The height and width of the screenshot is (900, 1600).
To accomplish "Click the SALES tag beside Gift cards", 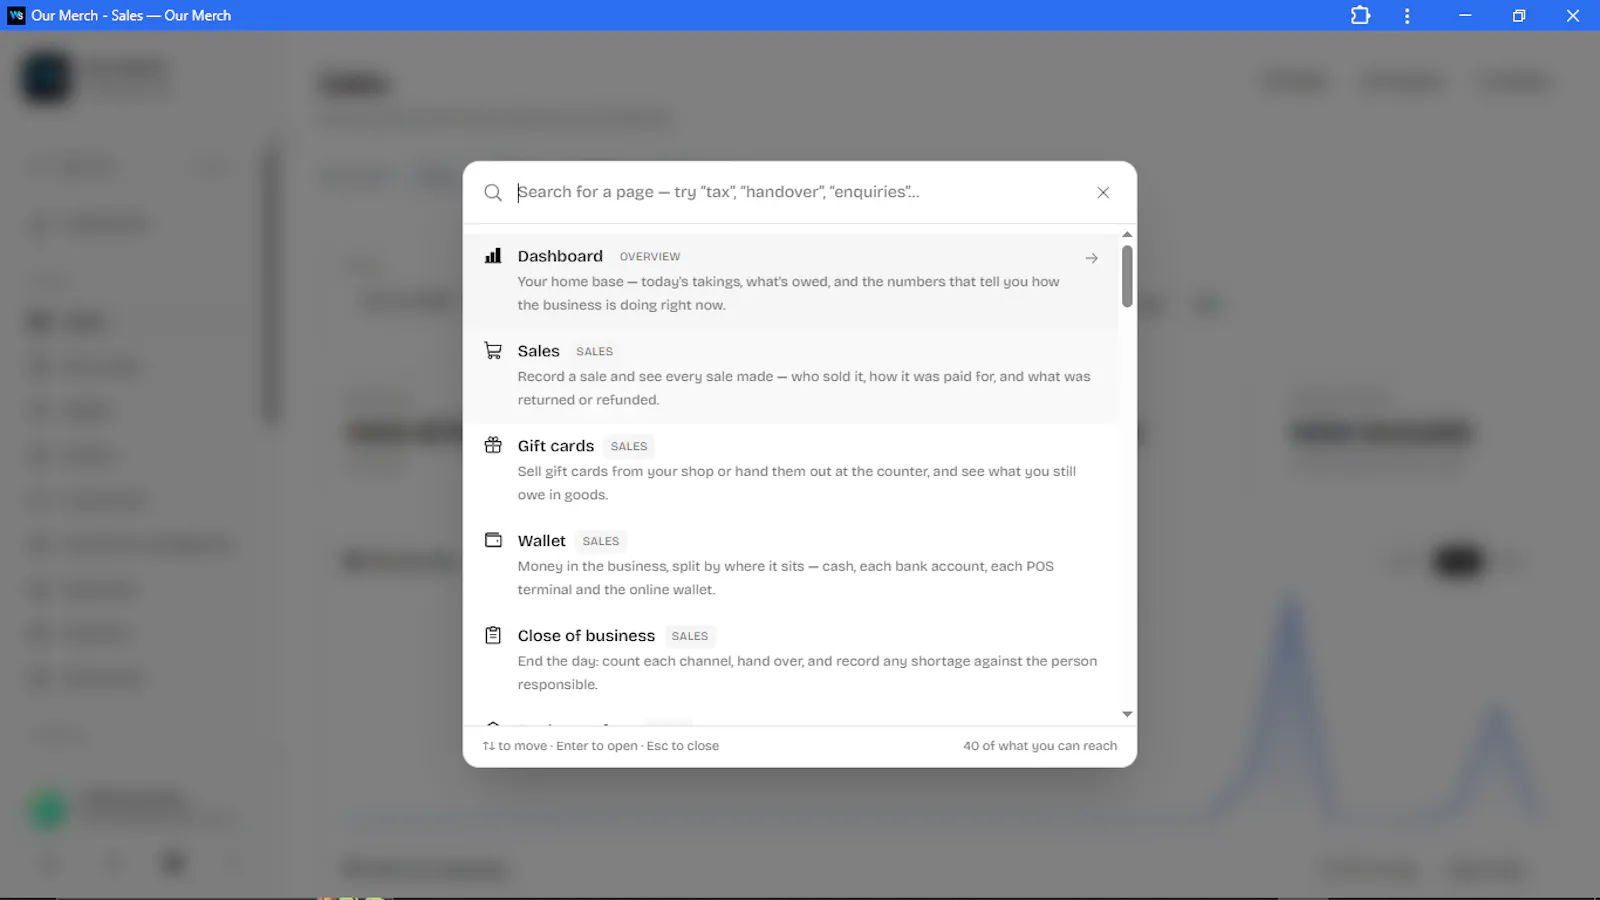I will [x=629, y=447].
